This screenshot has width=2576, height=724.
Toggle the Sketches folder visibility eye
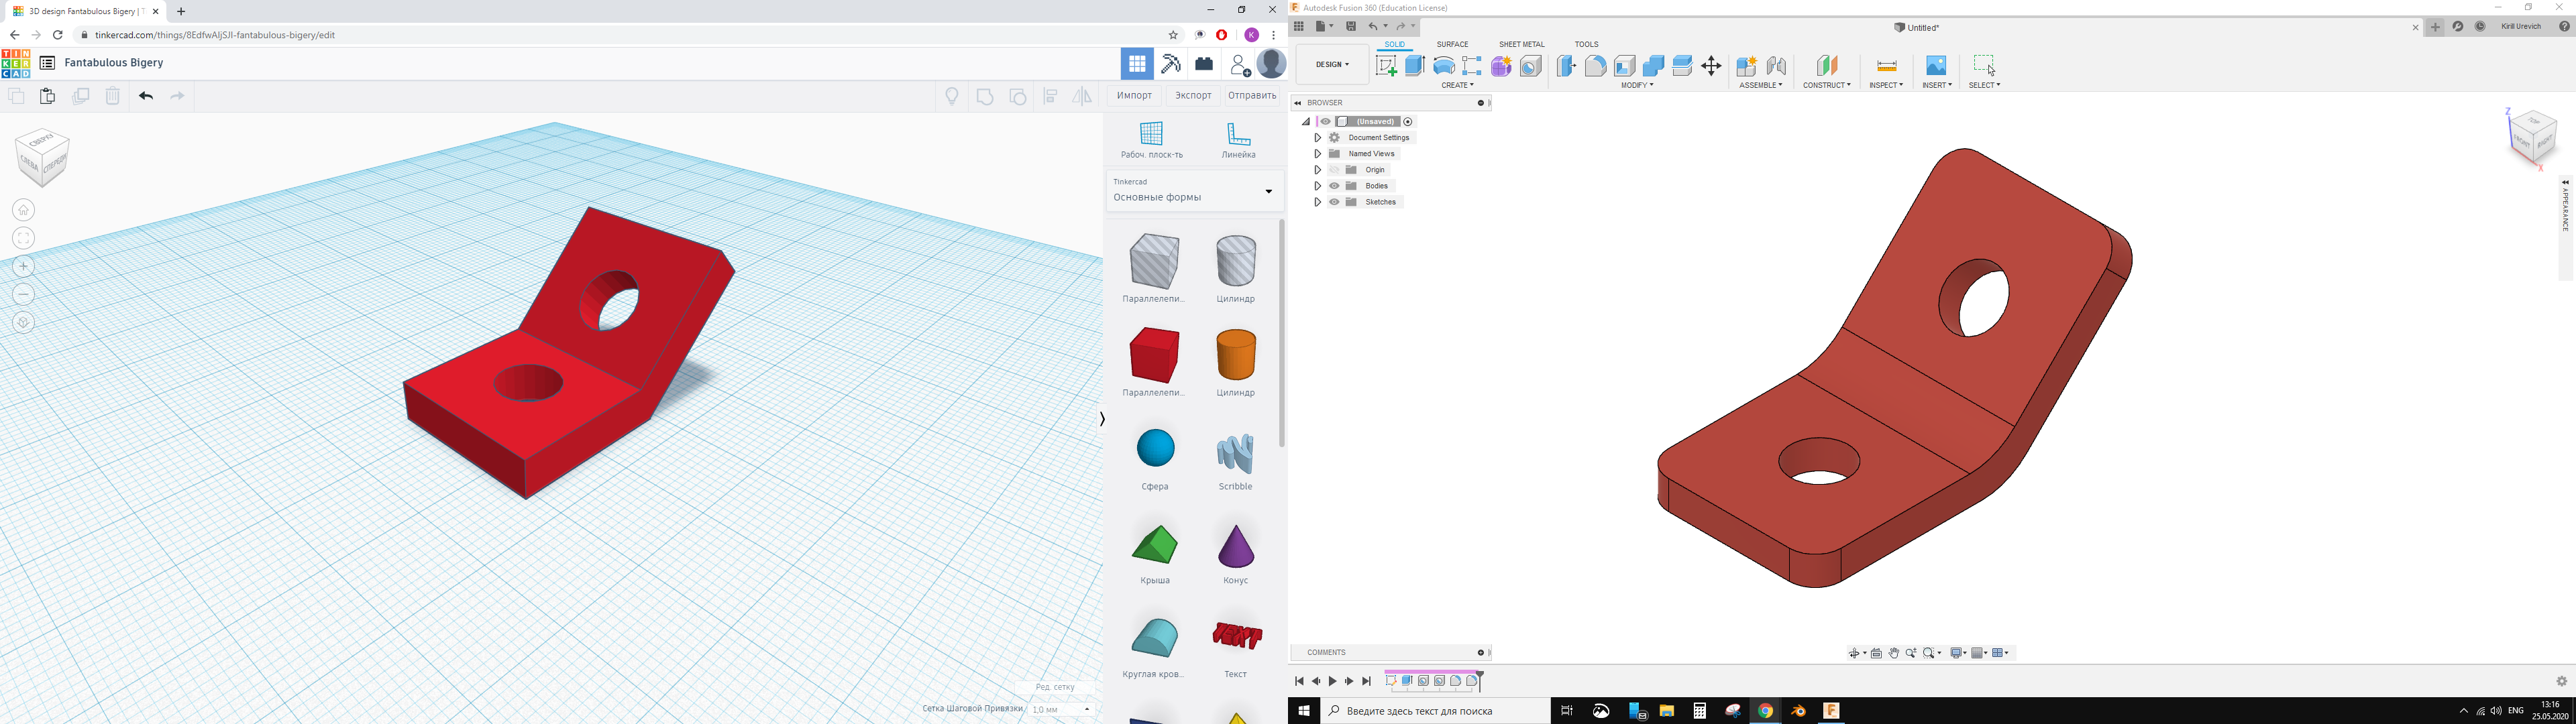tap(1334, 202)
